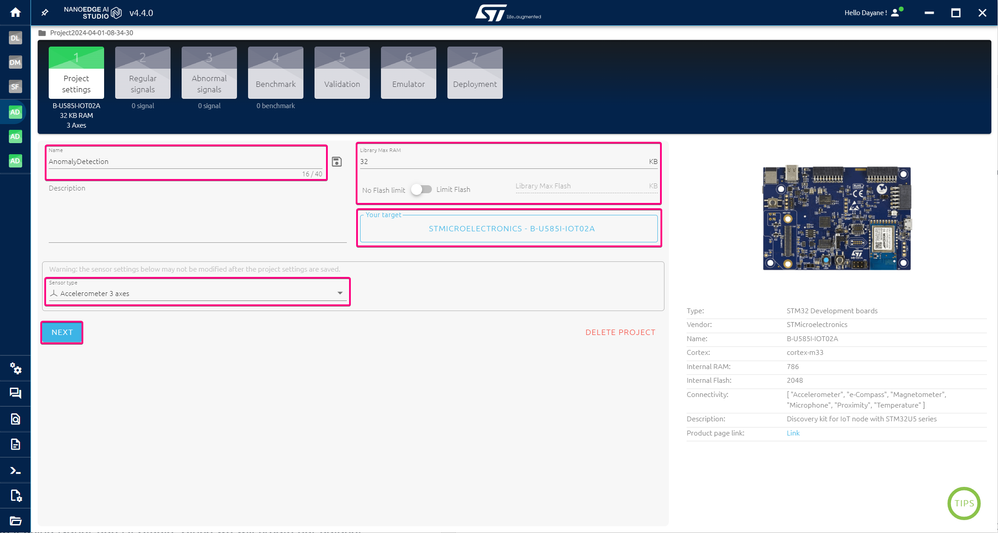The width and height of the screenshot is (998, 533).
Task: Click the Cortex value cortex-m33
Action: pyautogui.click(x=805, y=353)
